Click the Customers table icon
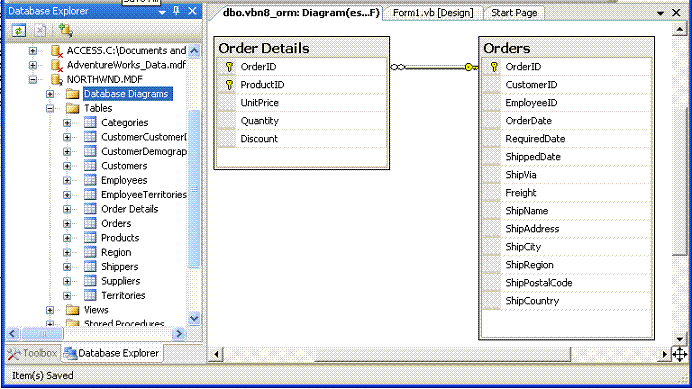692x389 pixels. [x=90, y=166]
